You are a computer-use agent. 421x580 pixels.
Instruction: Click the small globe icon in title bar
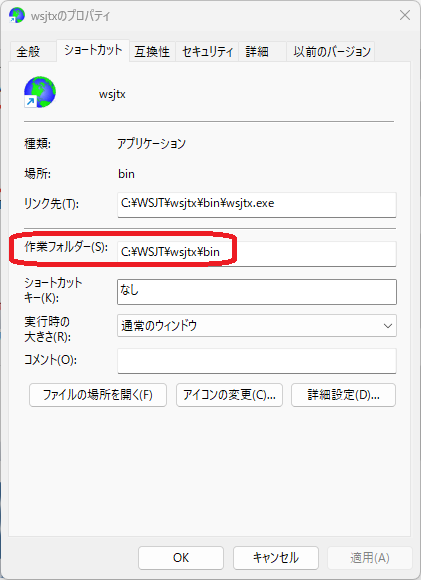click(17, 16)
